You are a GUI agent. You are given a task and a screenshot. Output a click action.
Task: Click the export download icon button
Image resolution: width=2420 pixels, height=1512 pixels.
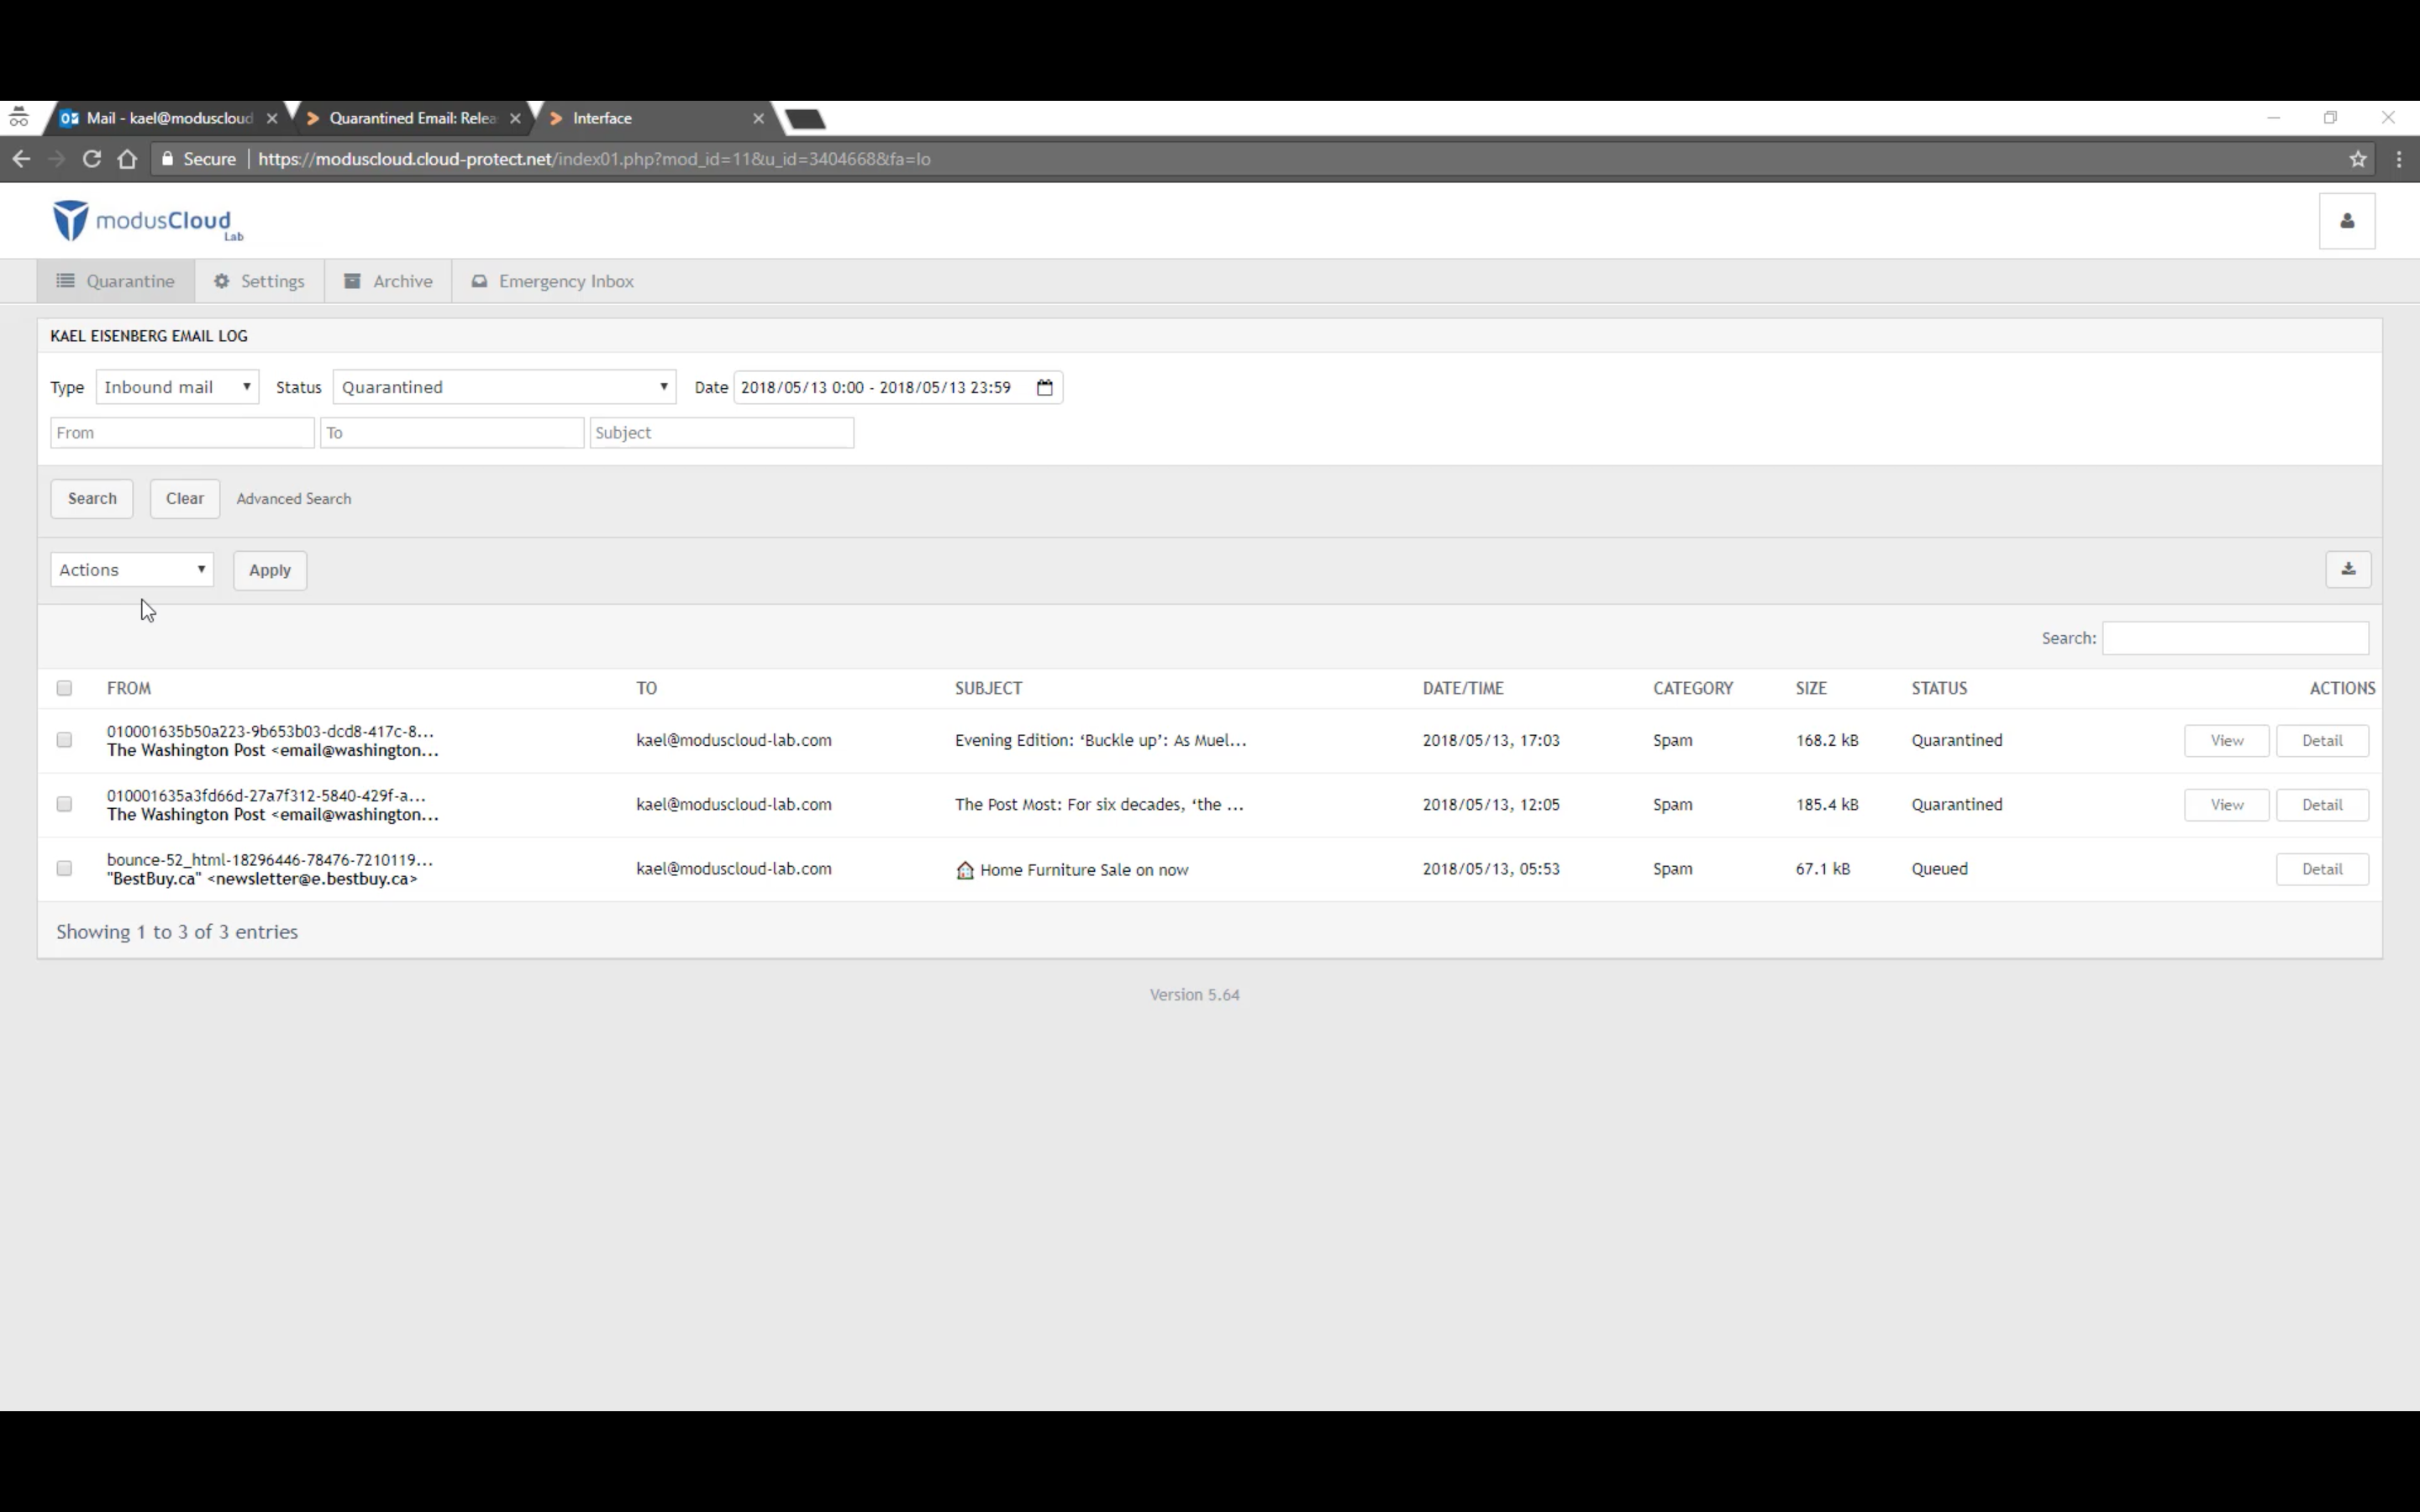(2347, 569)
